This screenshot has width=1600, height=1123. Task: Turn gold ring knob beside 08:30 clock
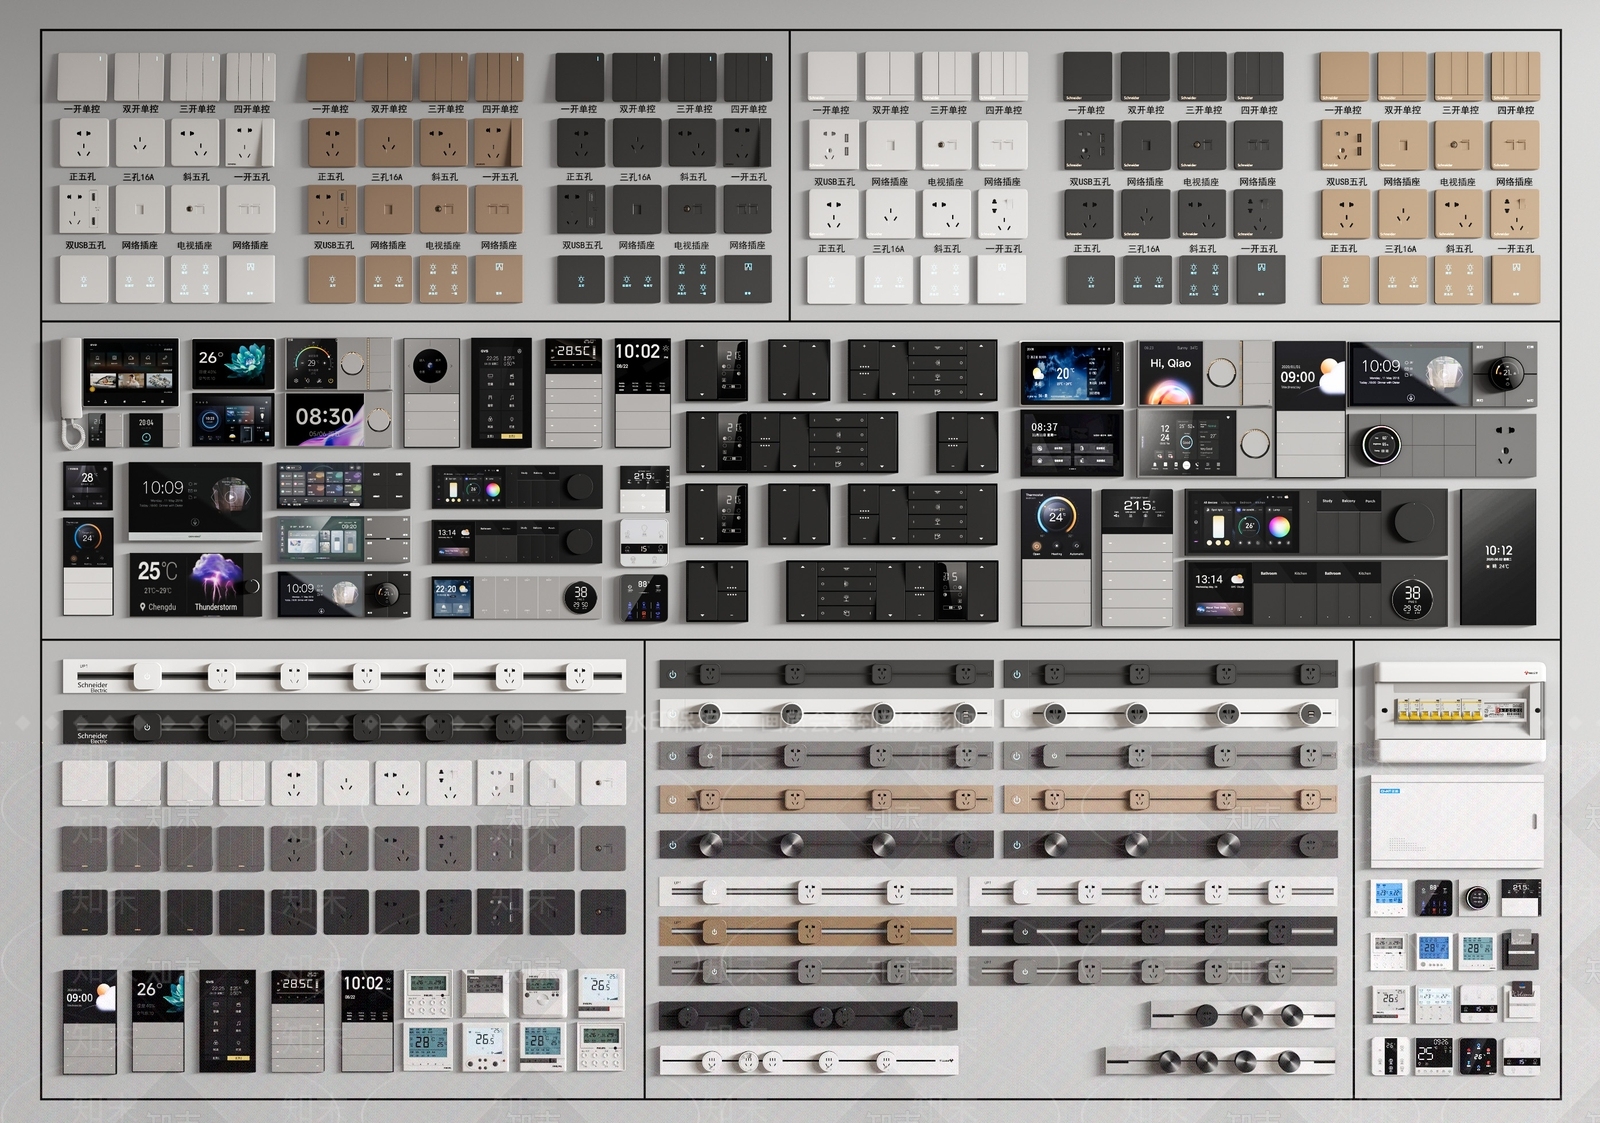379,420
